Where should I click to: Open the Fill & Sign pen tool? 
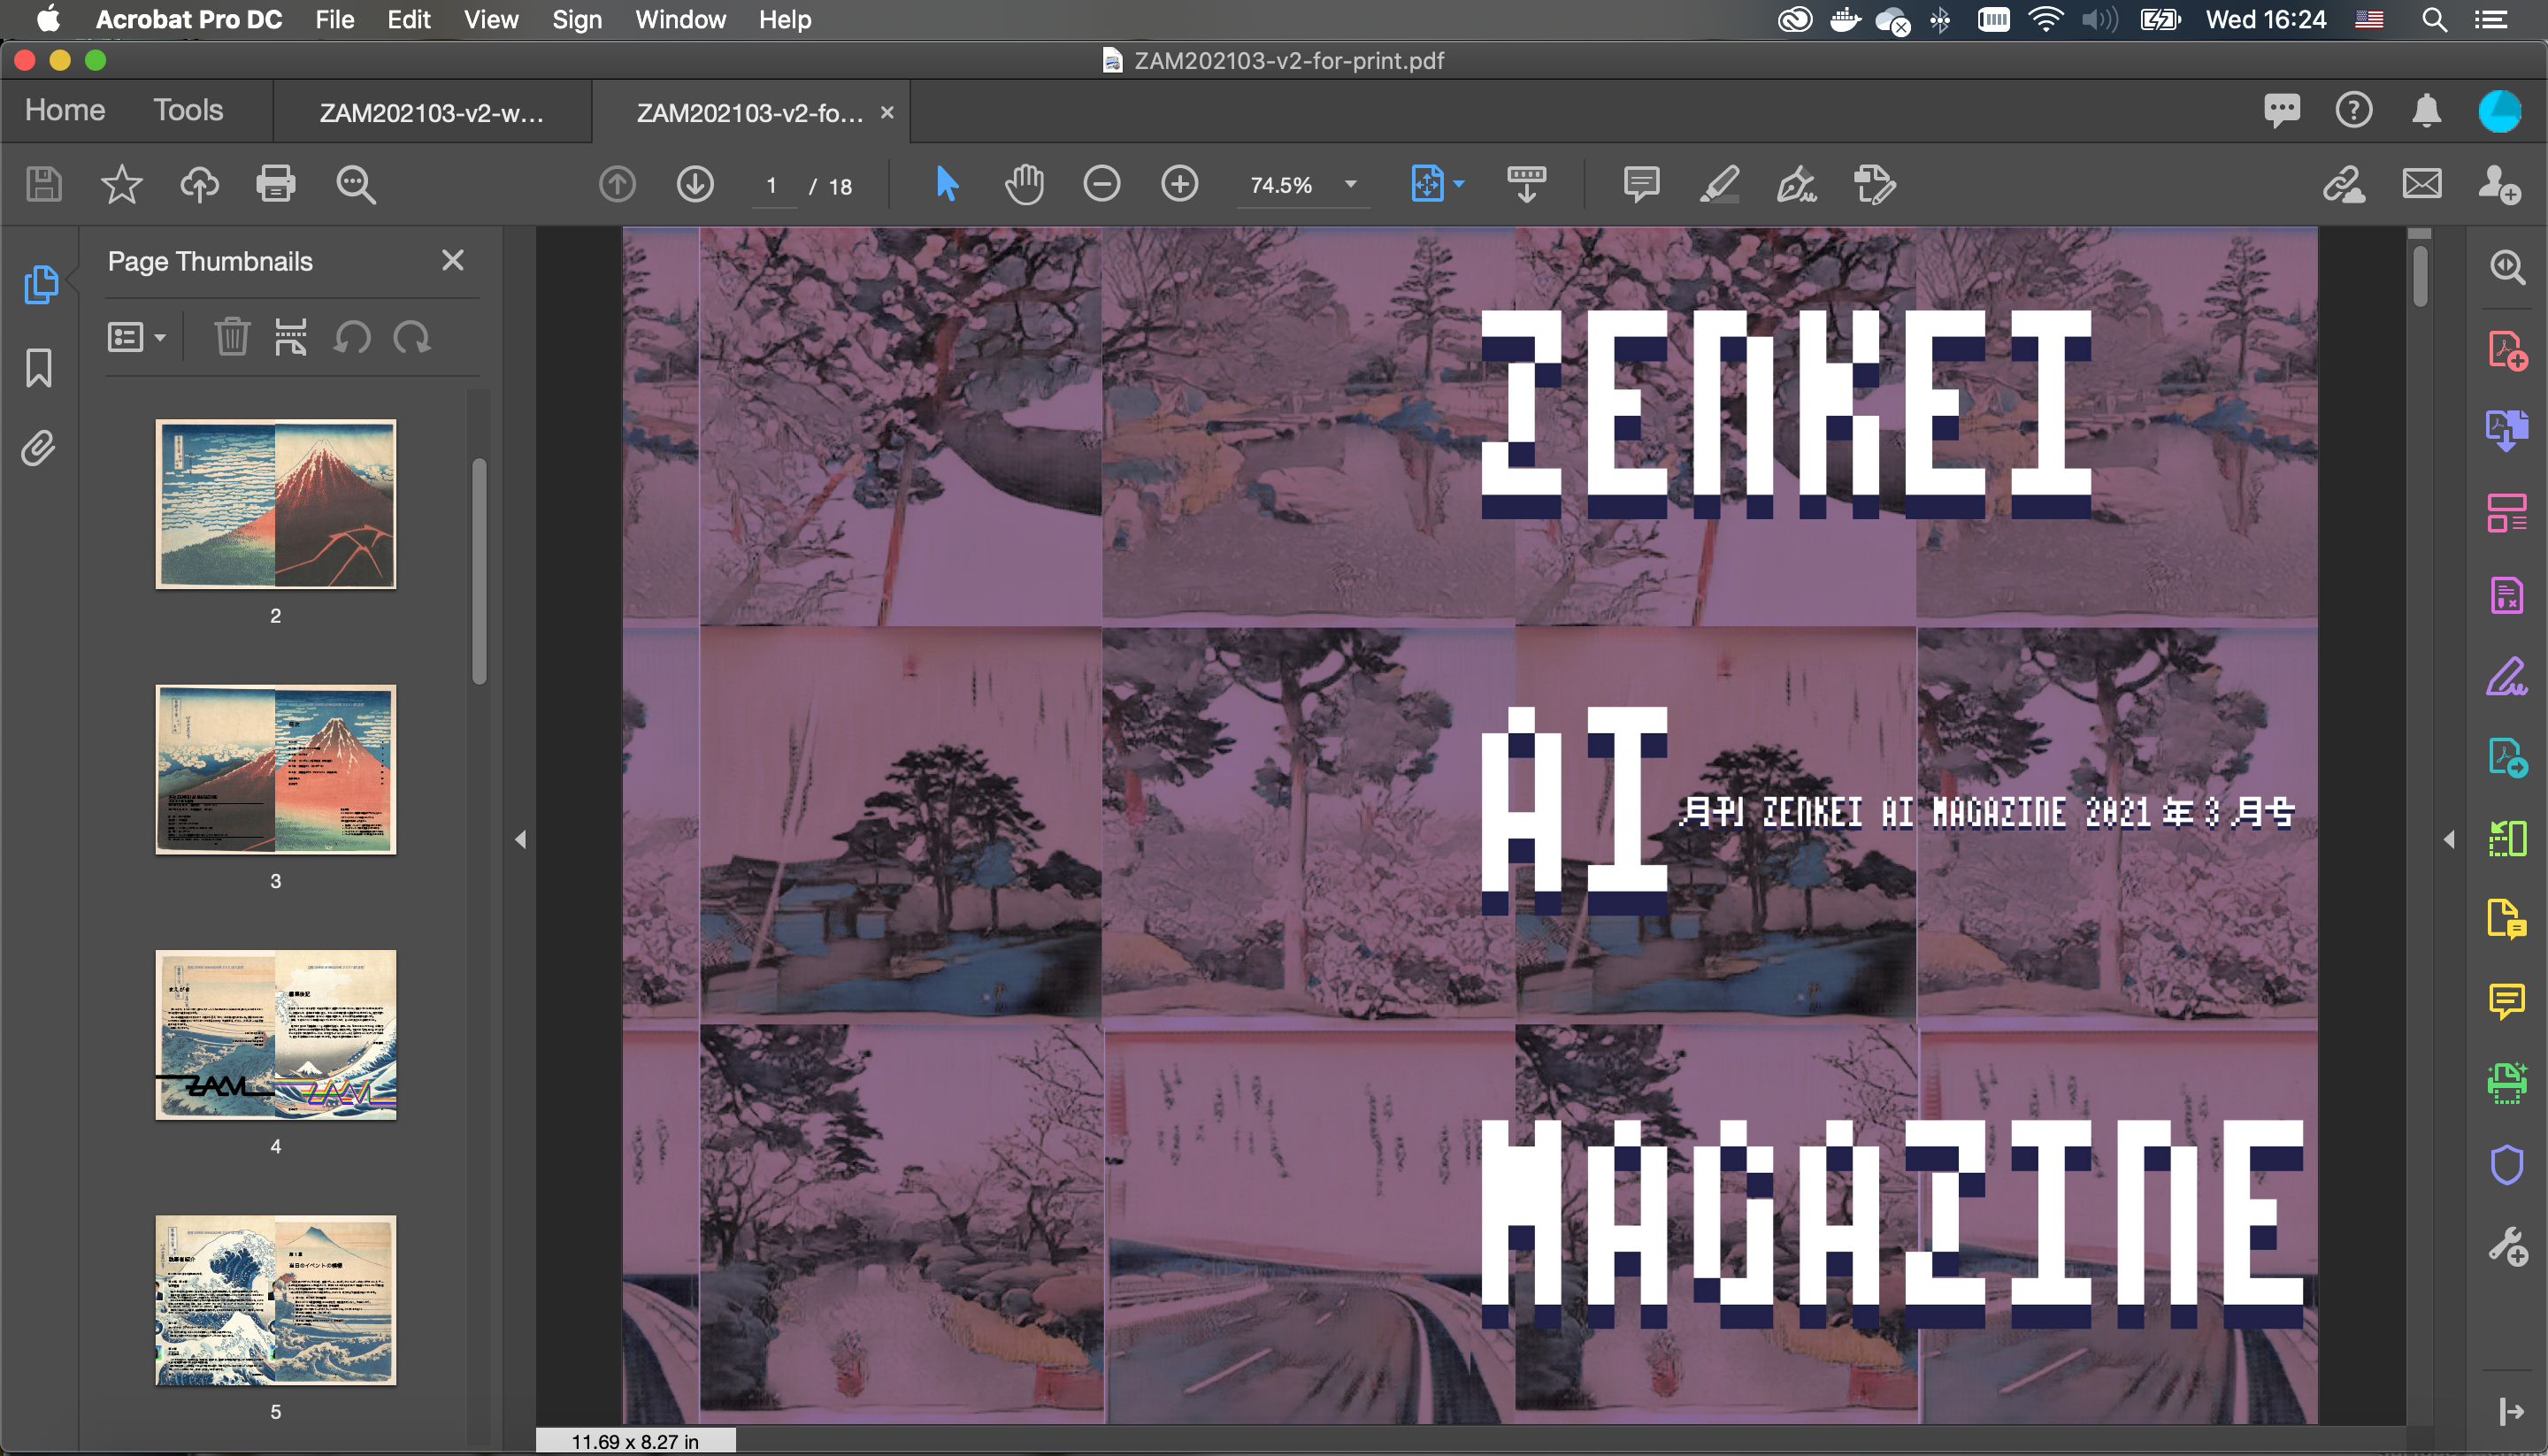[x=1796, y=185]
